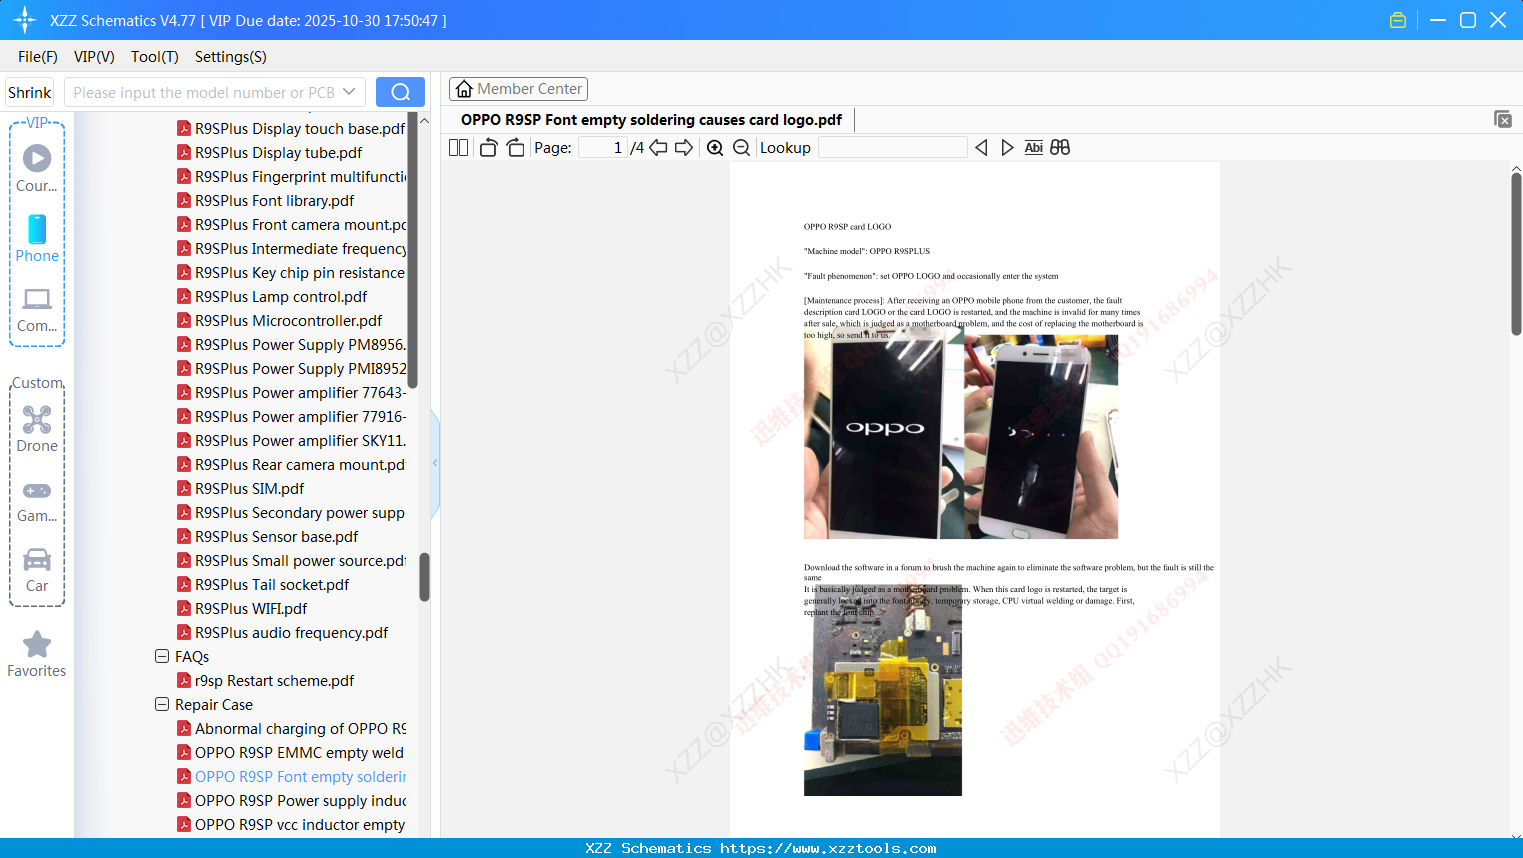
Task: Open R9SPlus Key chip pin resistance file
Action: (x=300, y=272)
